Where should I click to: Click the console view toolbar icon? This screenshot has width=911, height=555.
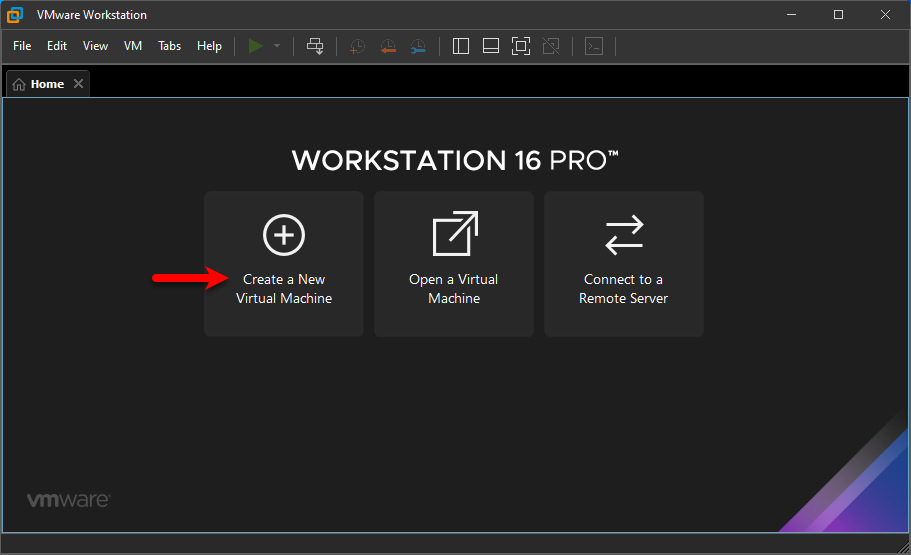point(594,46)
